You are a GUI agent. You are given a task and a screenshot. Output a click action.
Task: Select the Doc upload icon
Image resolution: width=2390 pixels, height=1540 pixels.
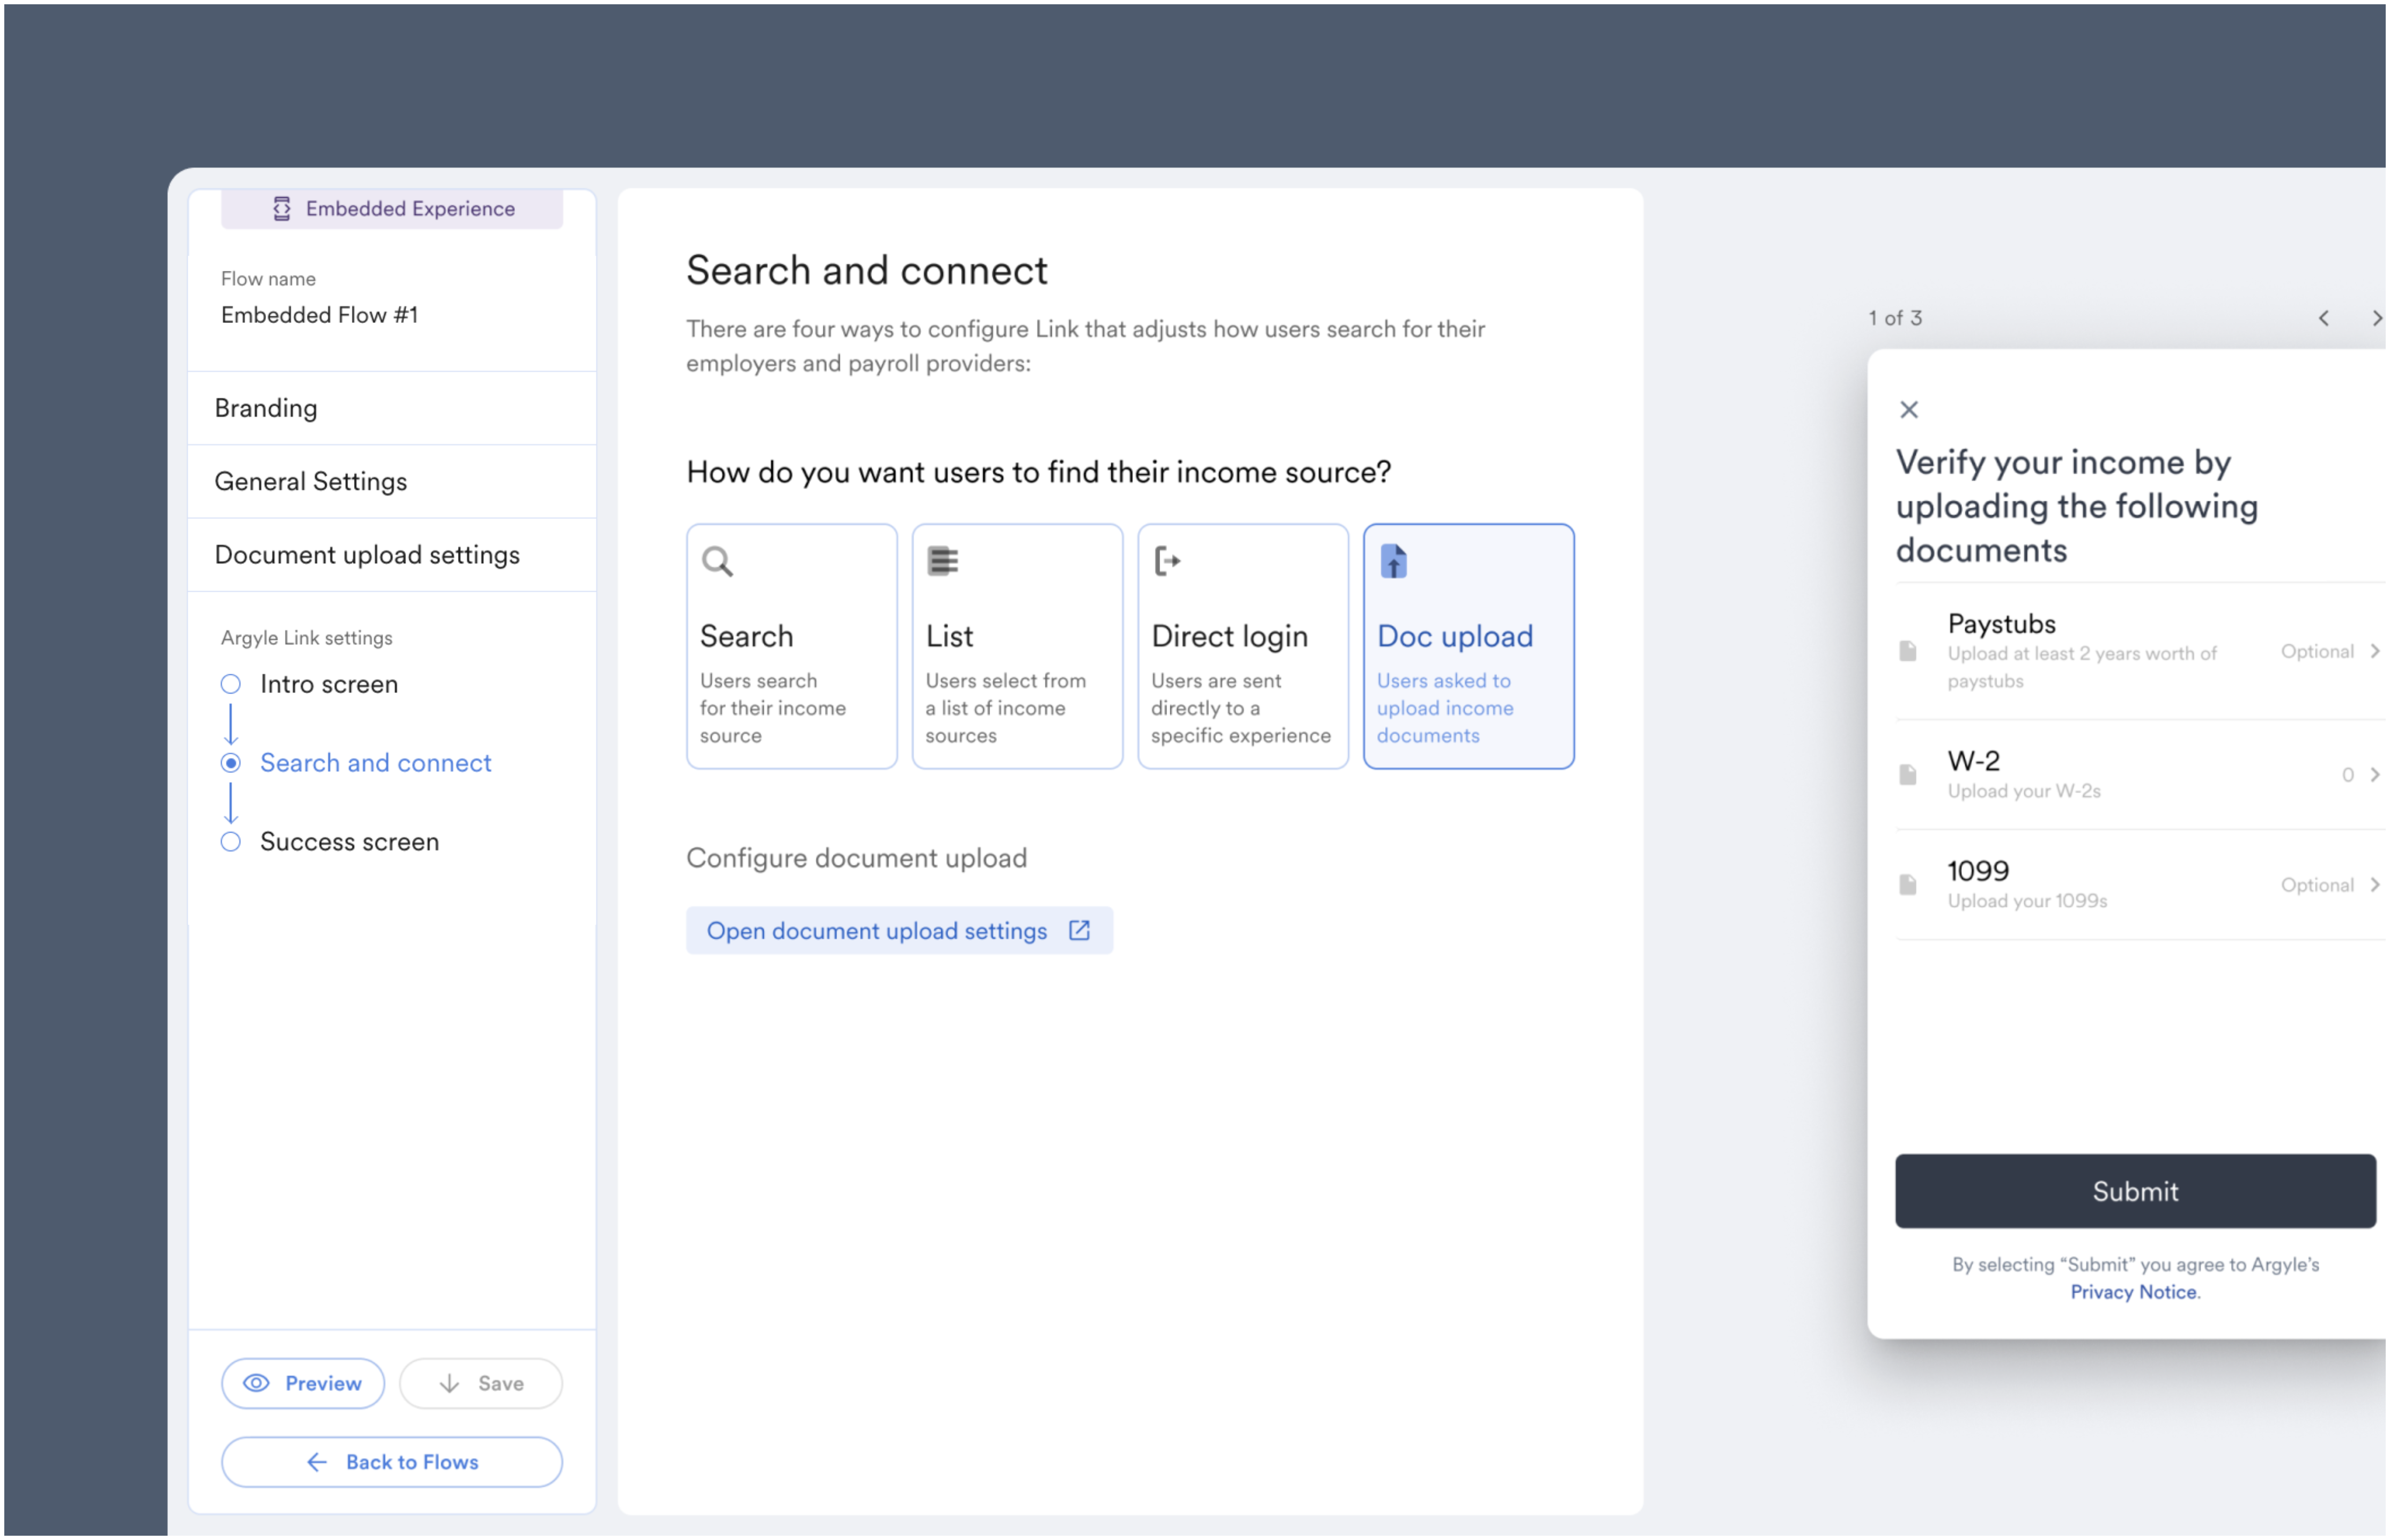click(x=1394, y=561)
